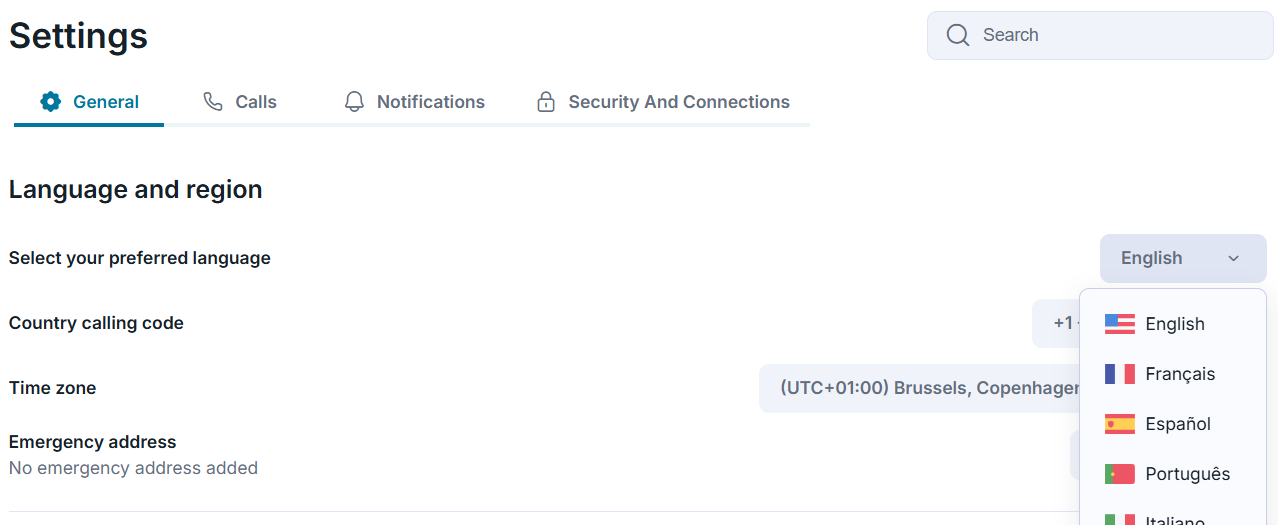Expand the preferred language dropdown
Viewport: 1278px width, 525px height.
1182,258
